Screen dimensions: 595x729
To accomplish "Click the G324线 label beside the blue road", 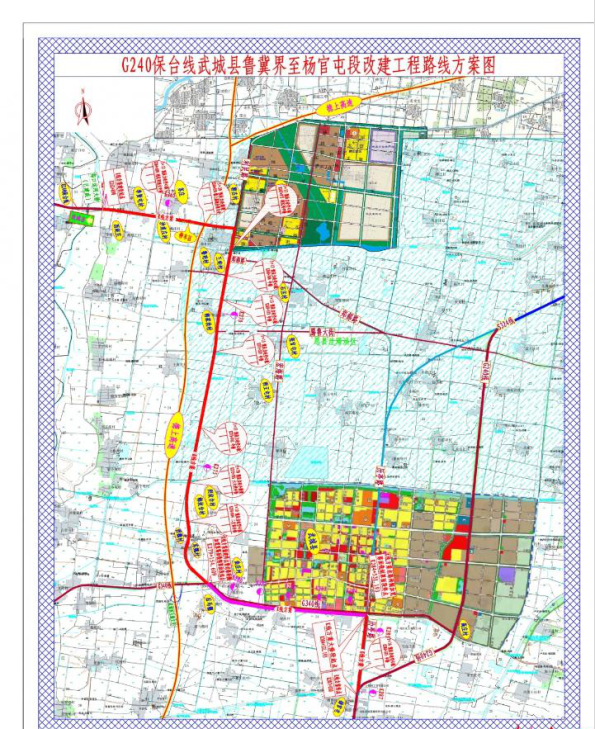I will click(505, 324).
